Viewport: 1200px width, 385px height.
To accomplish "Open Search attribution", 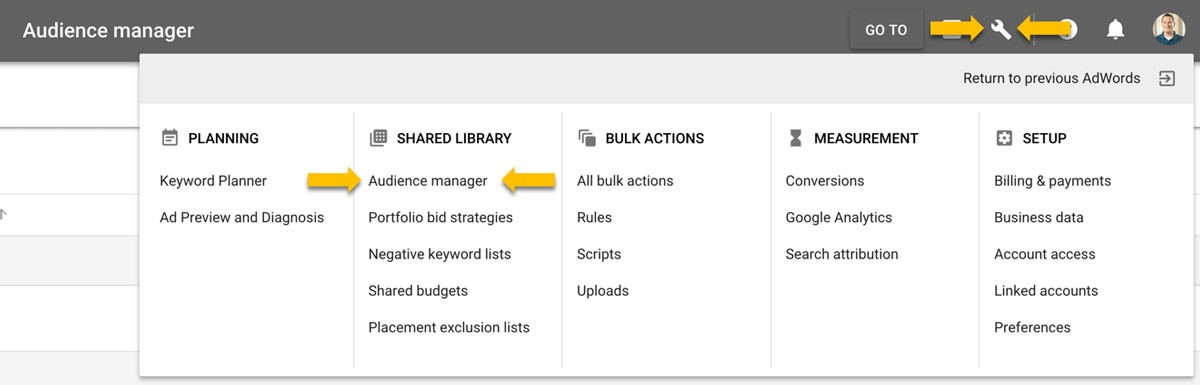I will (842, 254).
